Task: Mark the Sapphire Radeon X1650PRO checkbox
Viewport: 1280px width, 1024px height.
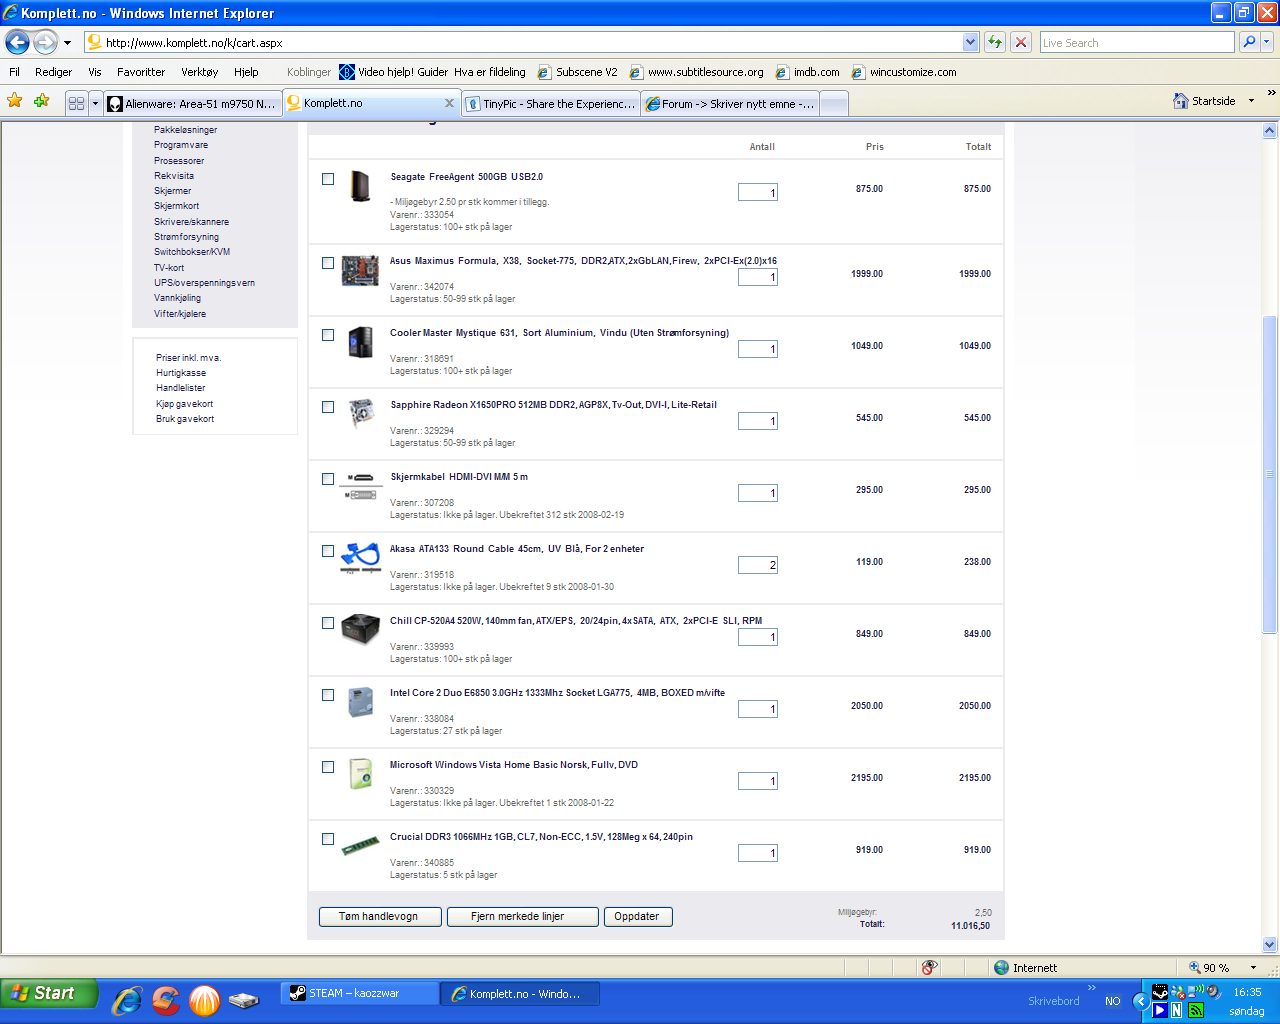Action: click(x=328, y=407)
